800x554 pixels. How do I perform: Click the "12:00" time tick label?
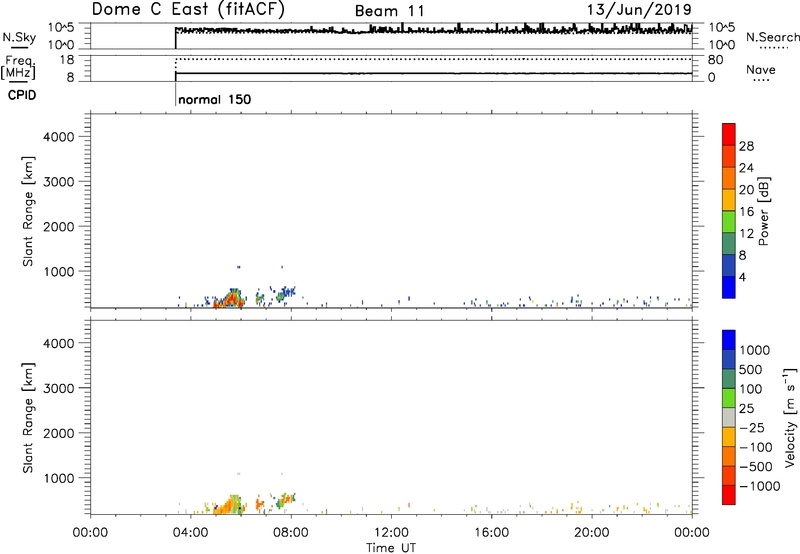[x=391, y=533]
